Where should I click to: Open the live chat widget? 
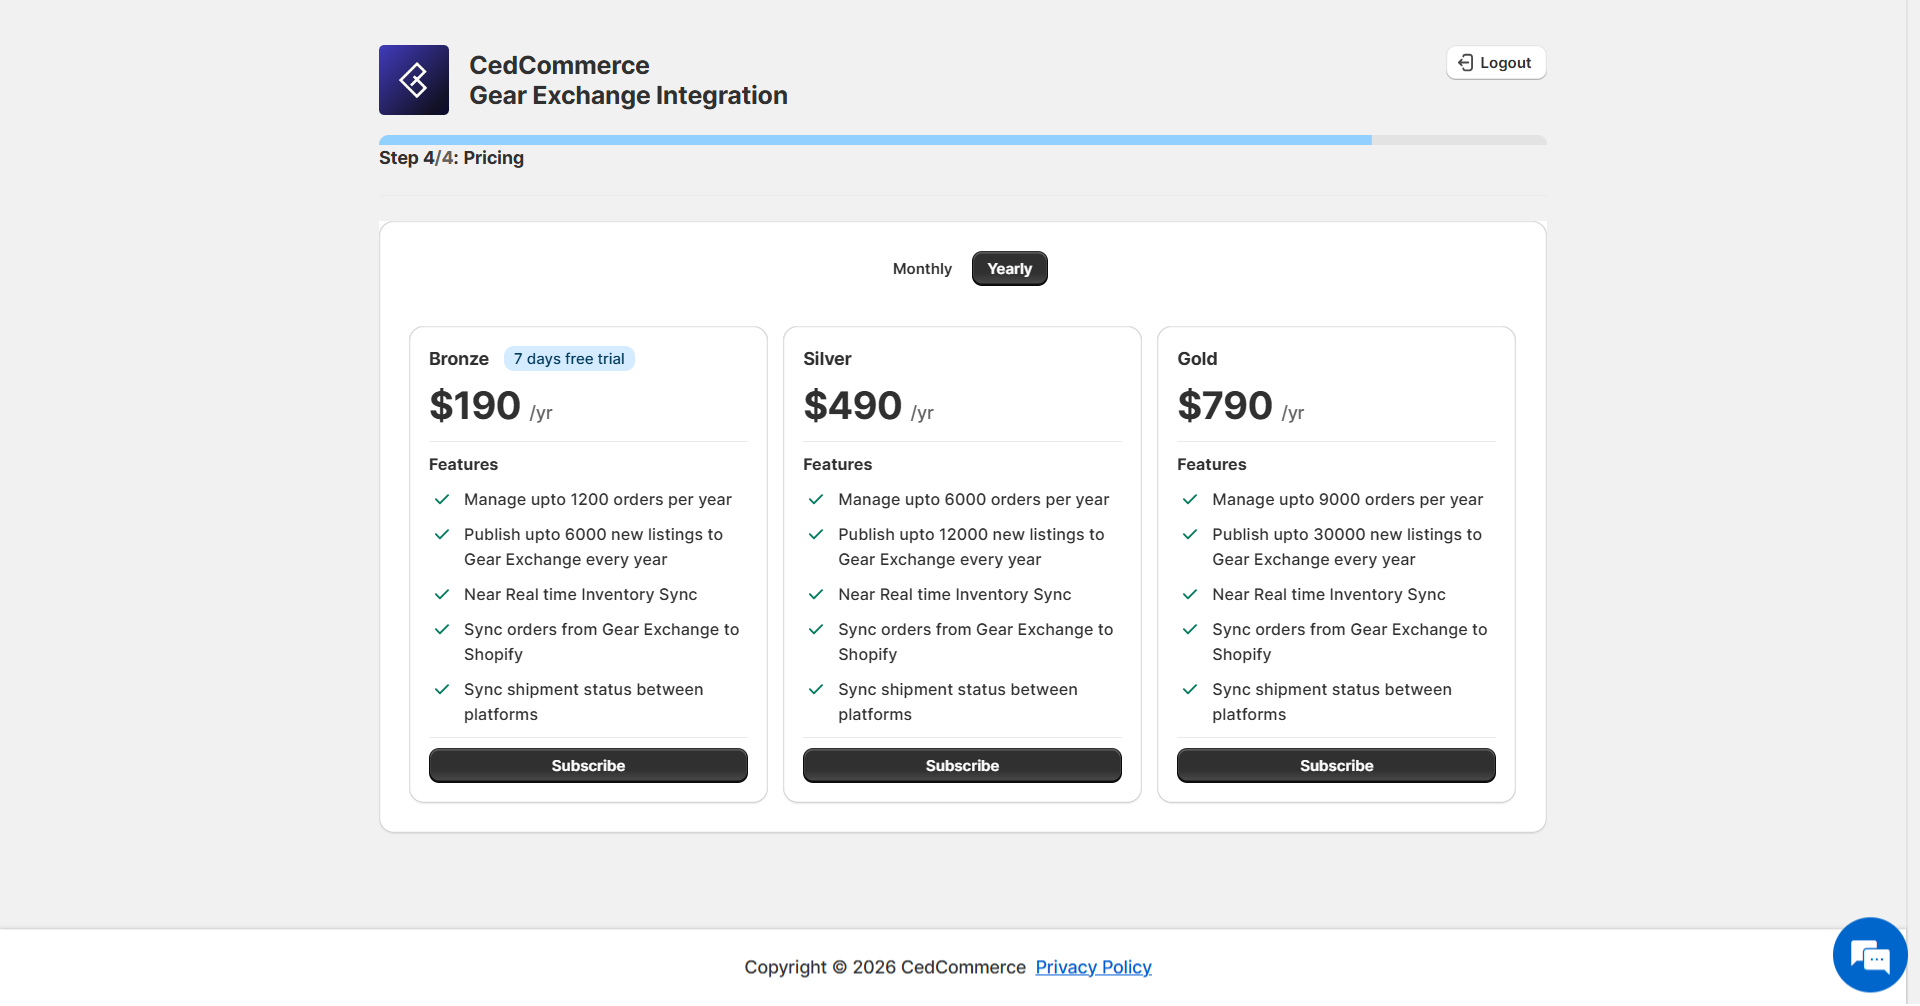(1868, 955)
